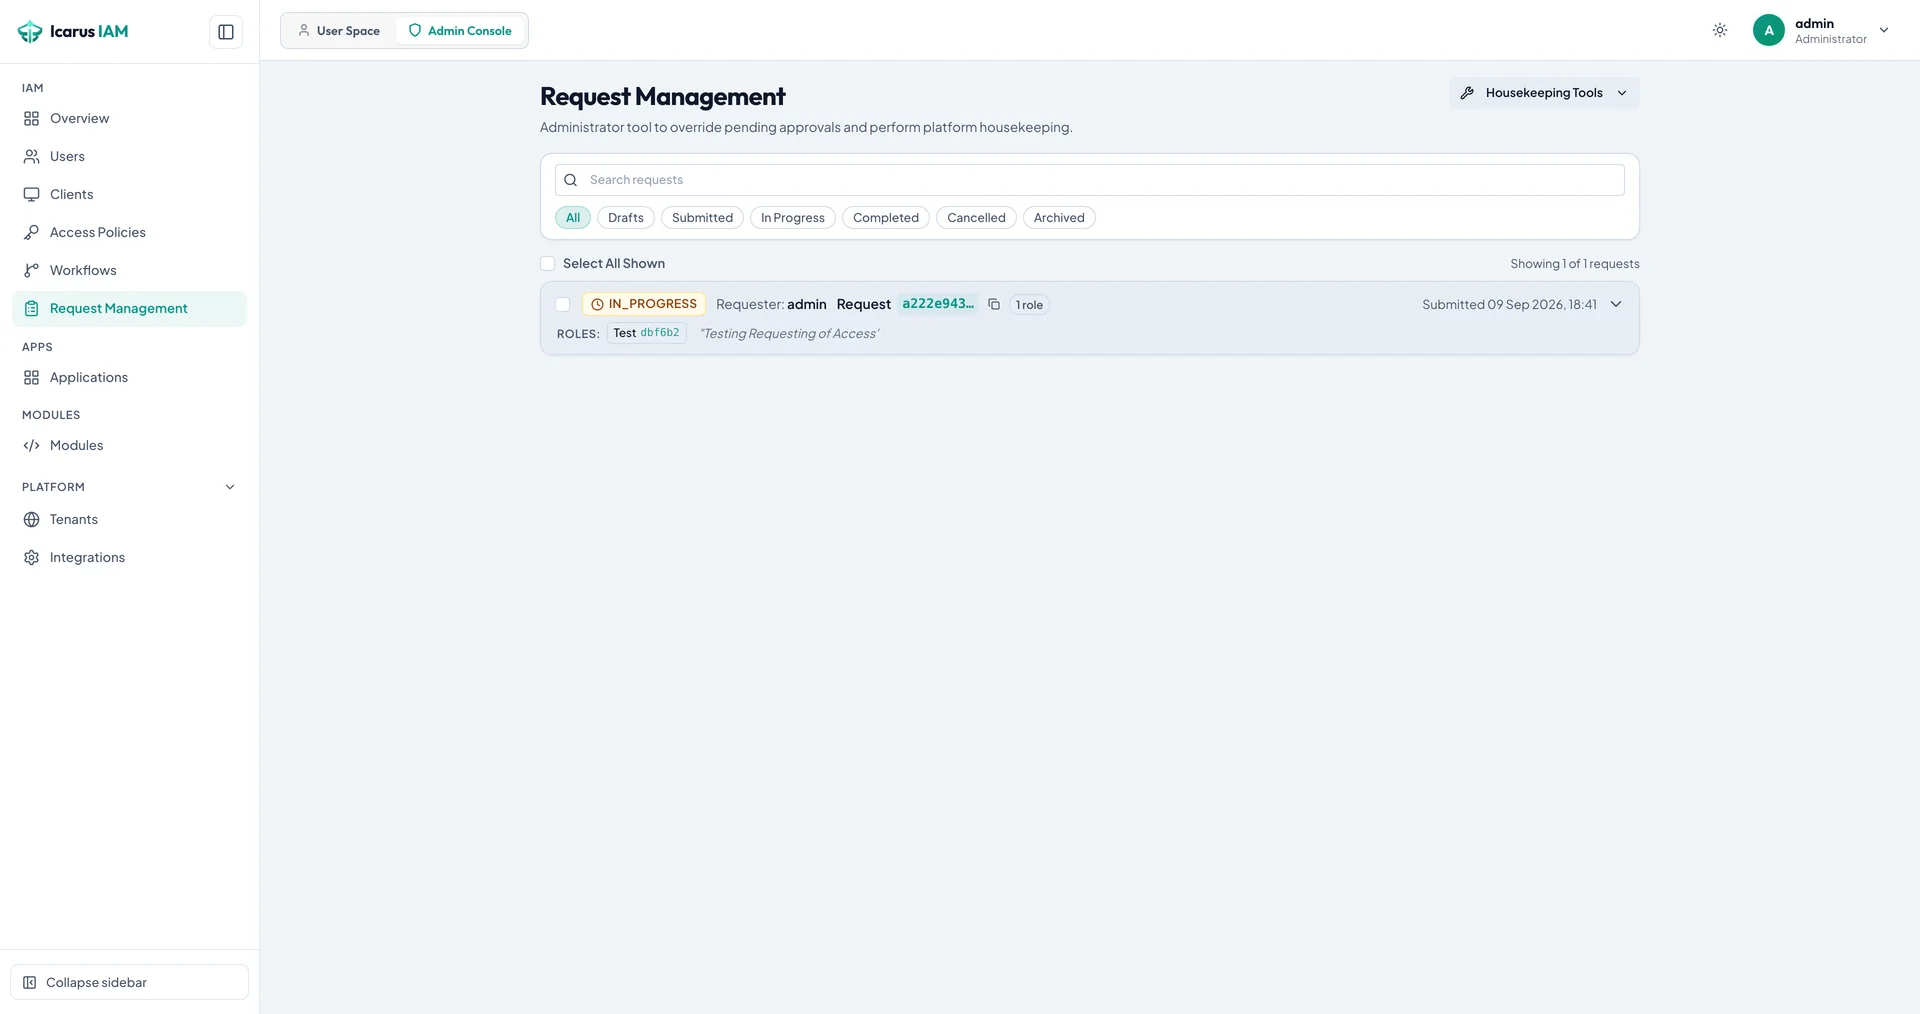Click the Modules code icon
The height and width of the screenshot is (1014, 1920).
tap(32, 445)
